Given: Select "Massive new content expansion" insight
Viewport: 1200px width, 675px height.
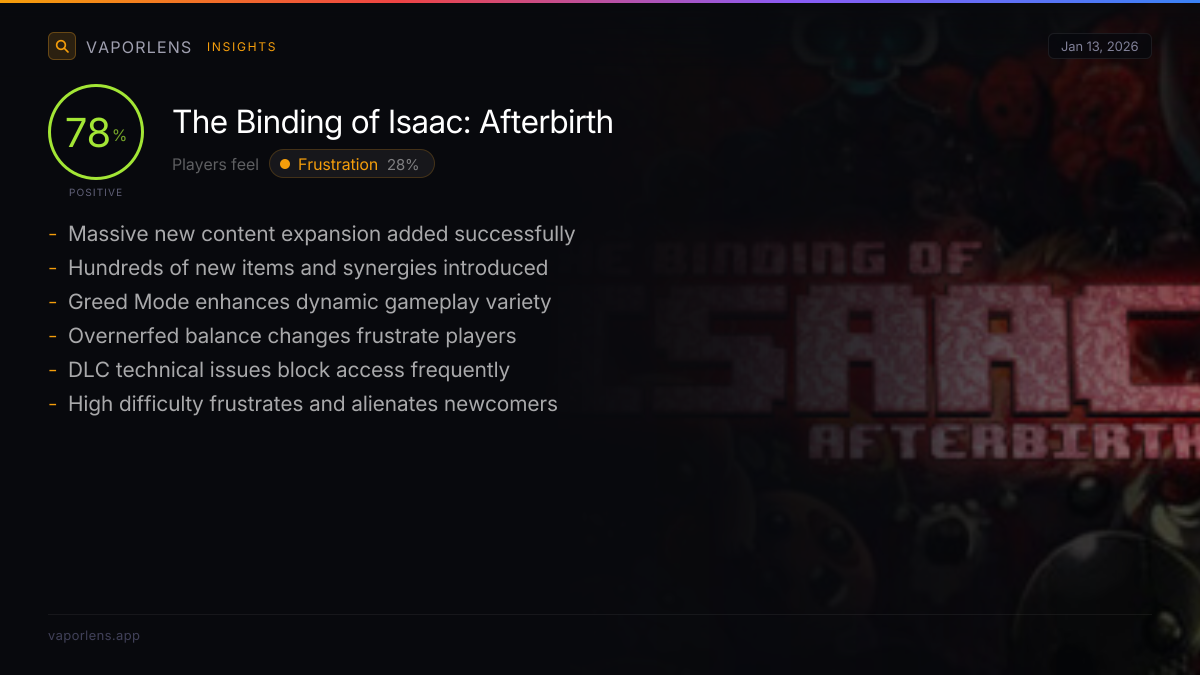Looking at the screenshot, I should tap(321, 234).
